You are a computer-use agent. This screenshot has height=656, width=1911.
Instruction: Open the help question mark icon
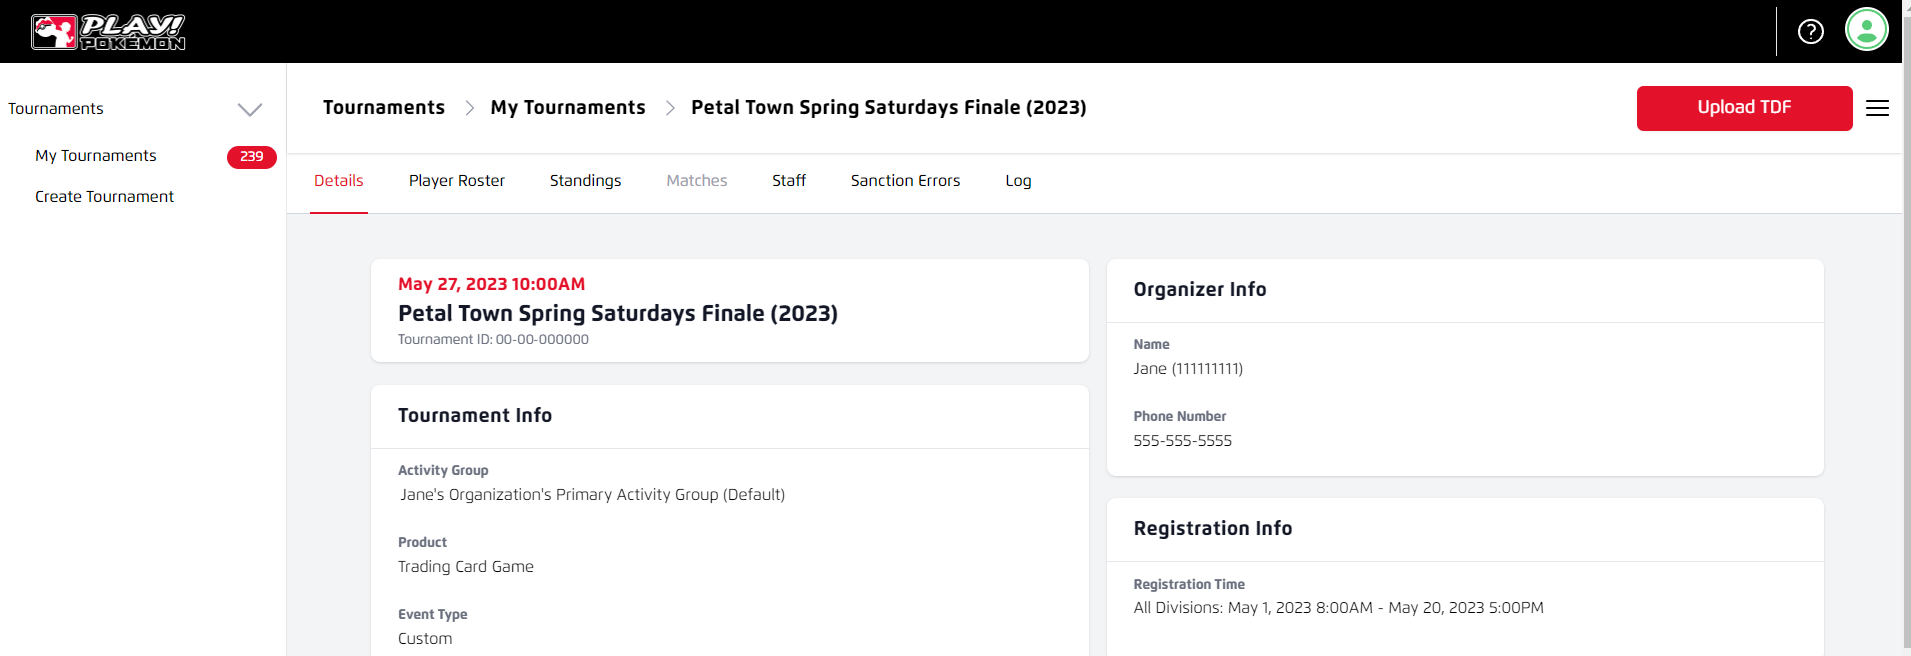1810,32
